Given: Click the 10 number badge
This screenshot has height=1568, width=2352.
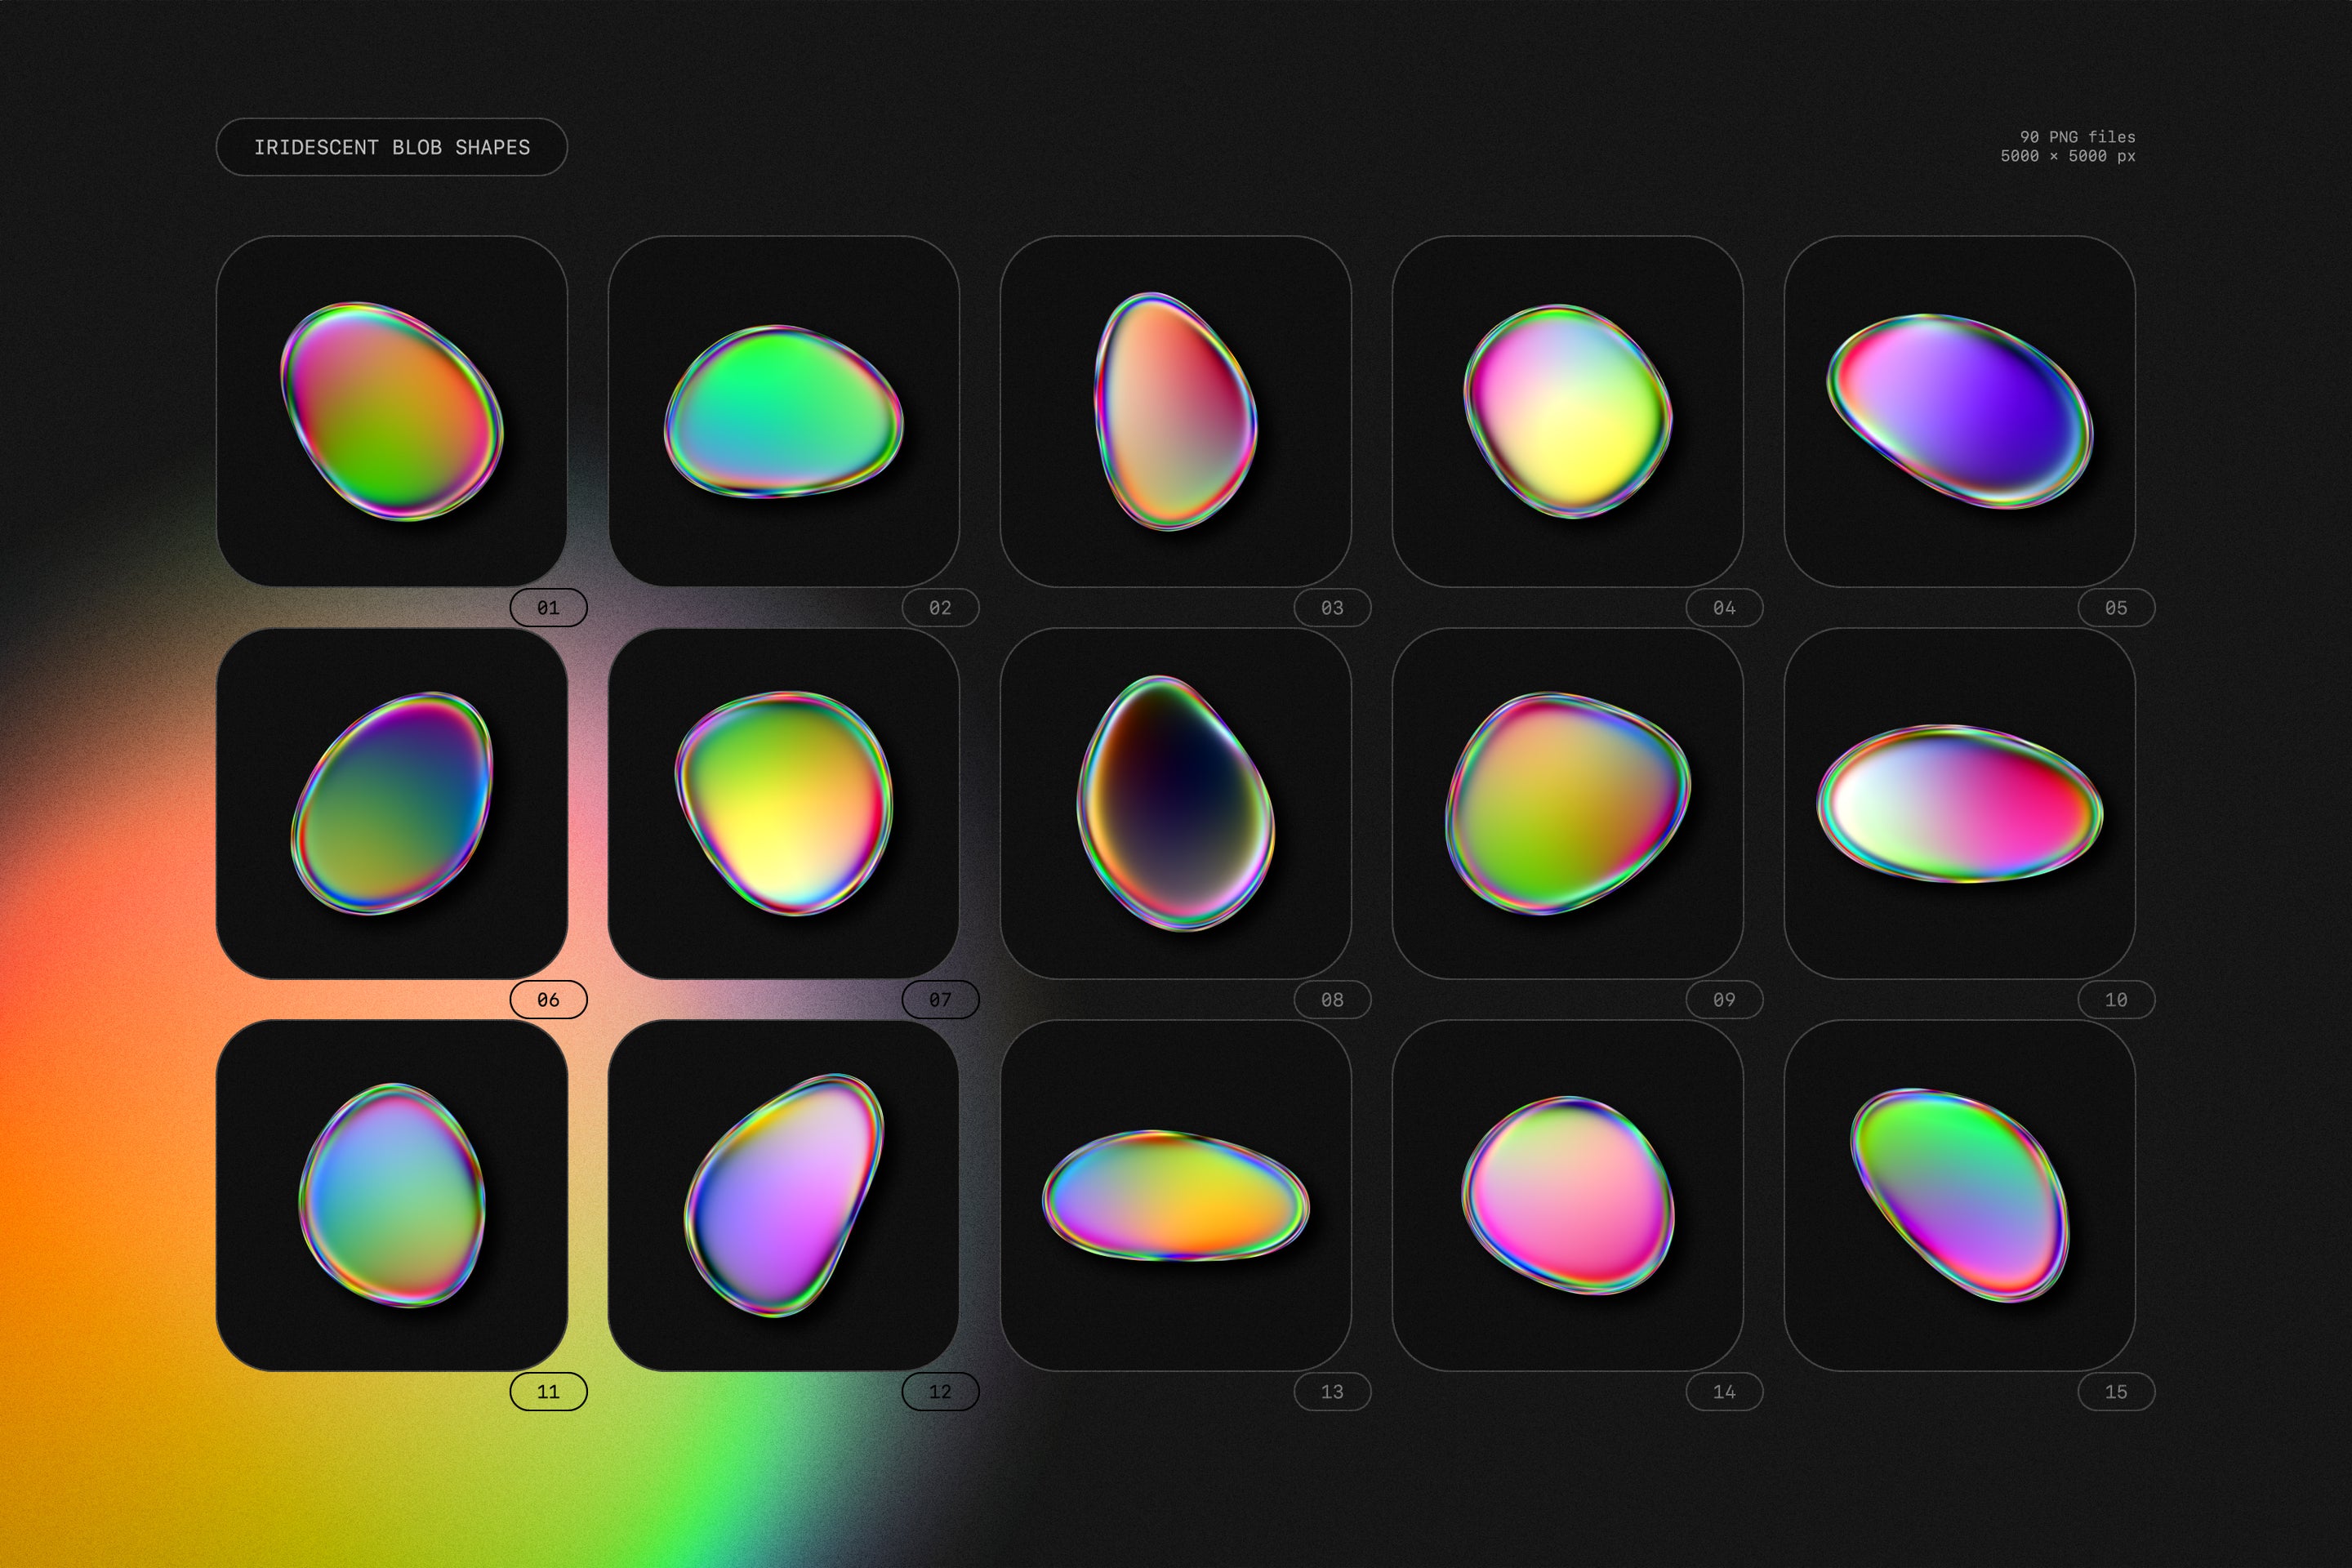Looking at the screenshot, I should pos(2115,999).
